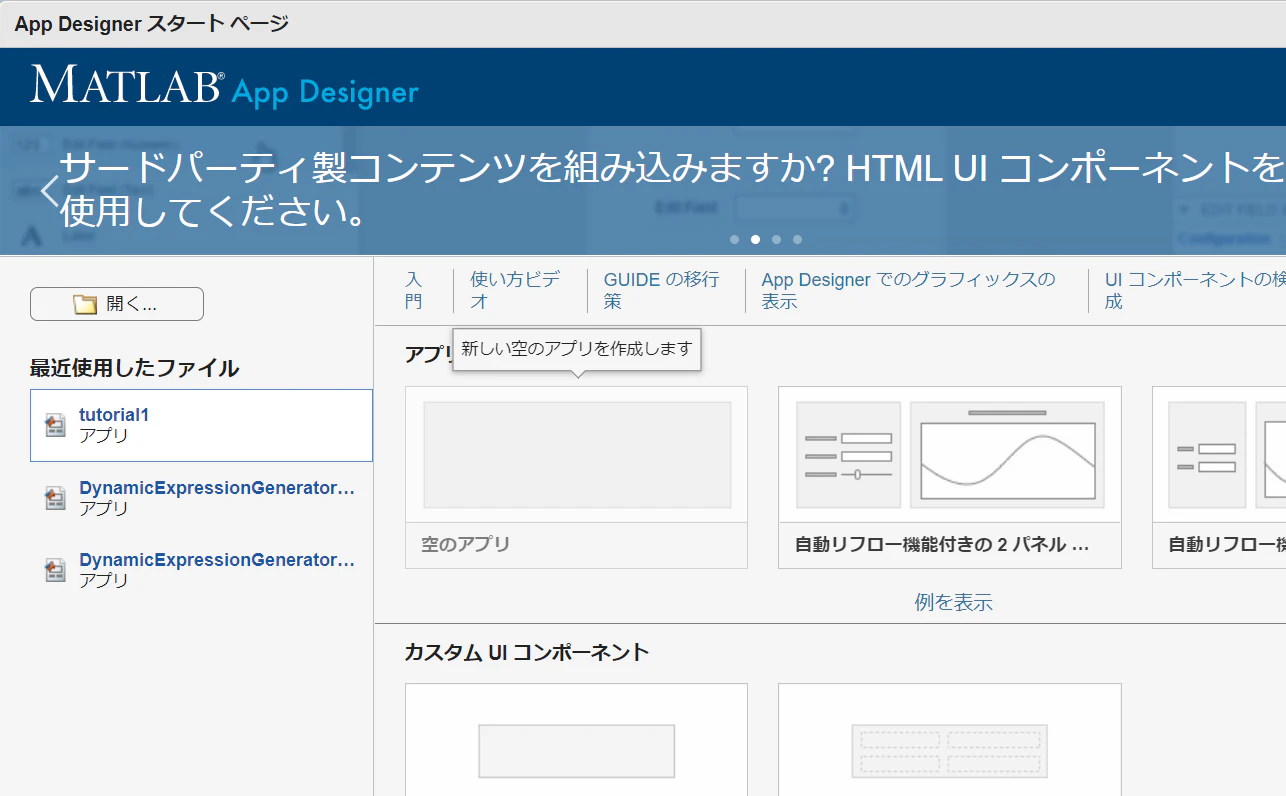The image size is (1286, 796).
Task: Click the カスタム UI コンポーネント heading
Action: click(x=527, y=653)
